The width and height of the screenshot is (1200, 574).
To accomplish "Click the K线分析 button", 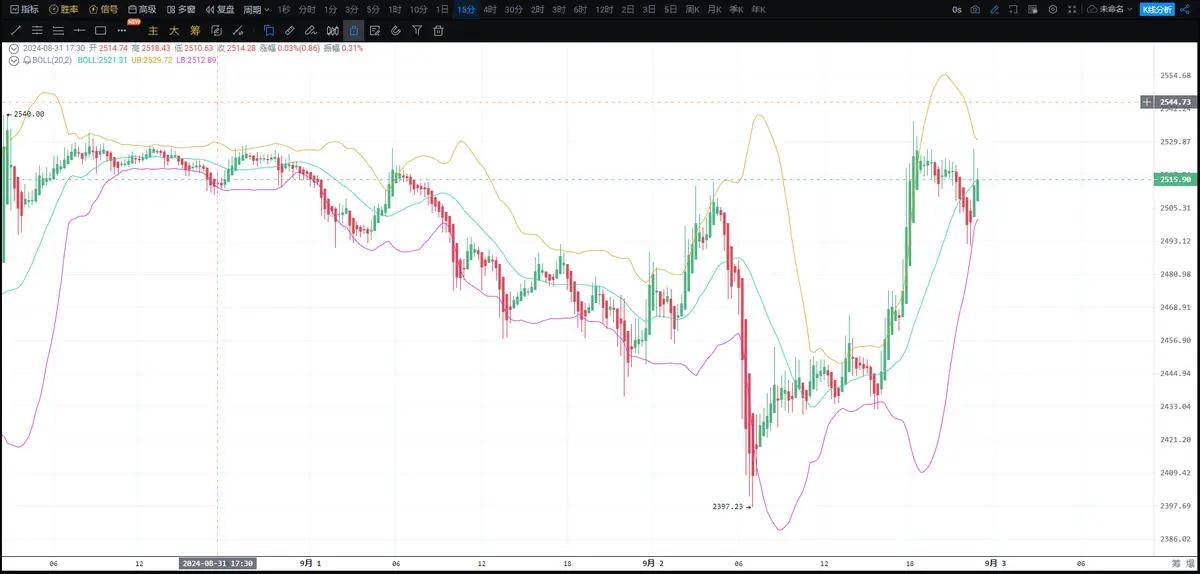I will [1157, 9].
